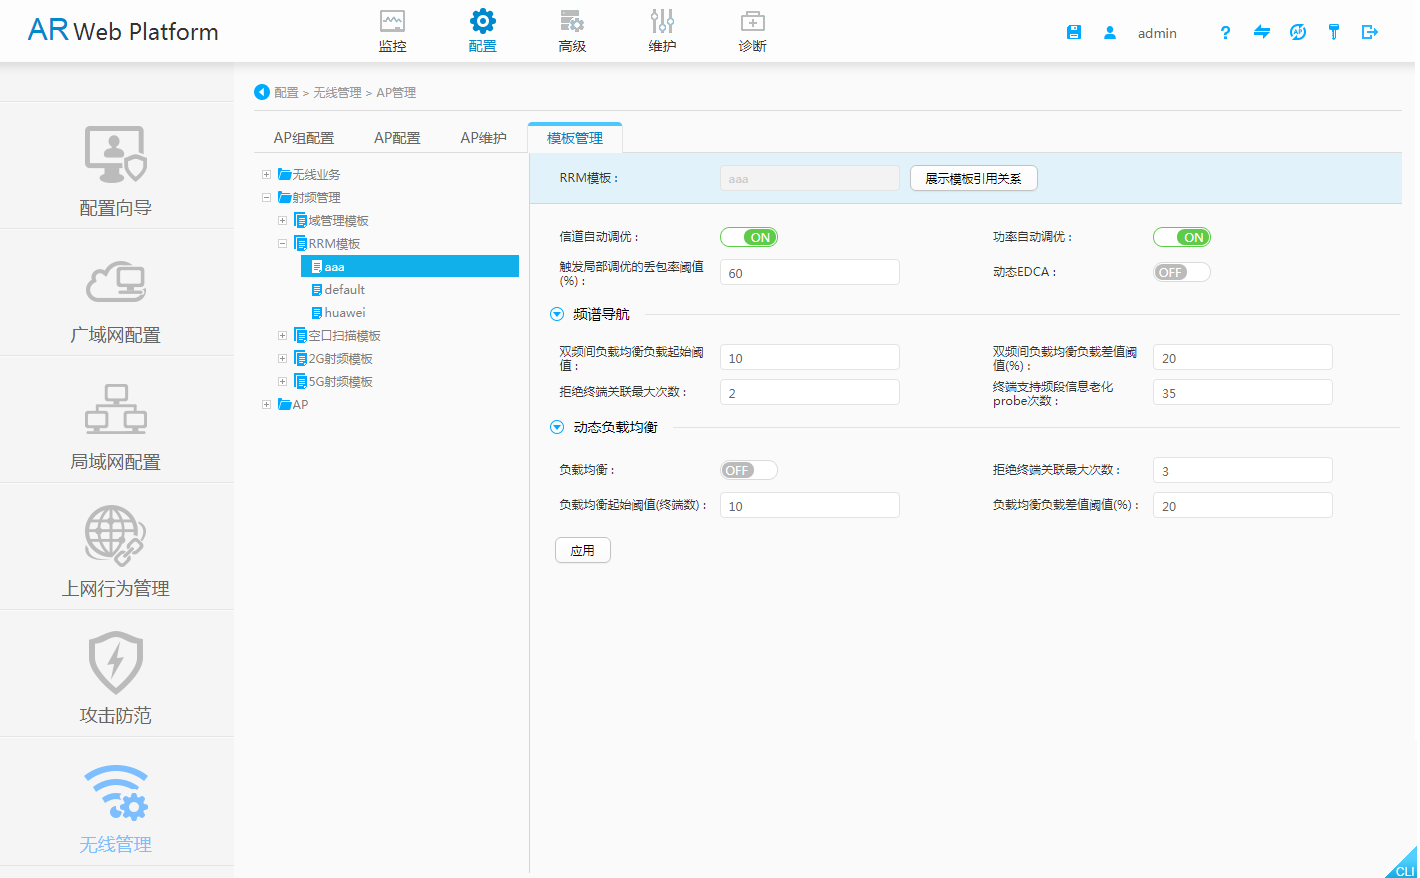The width and height of the screenshot is (1420, 878).
Task: Save configuration via floppy disk icon
Action: [1074, 32]
